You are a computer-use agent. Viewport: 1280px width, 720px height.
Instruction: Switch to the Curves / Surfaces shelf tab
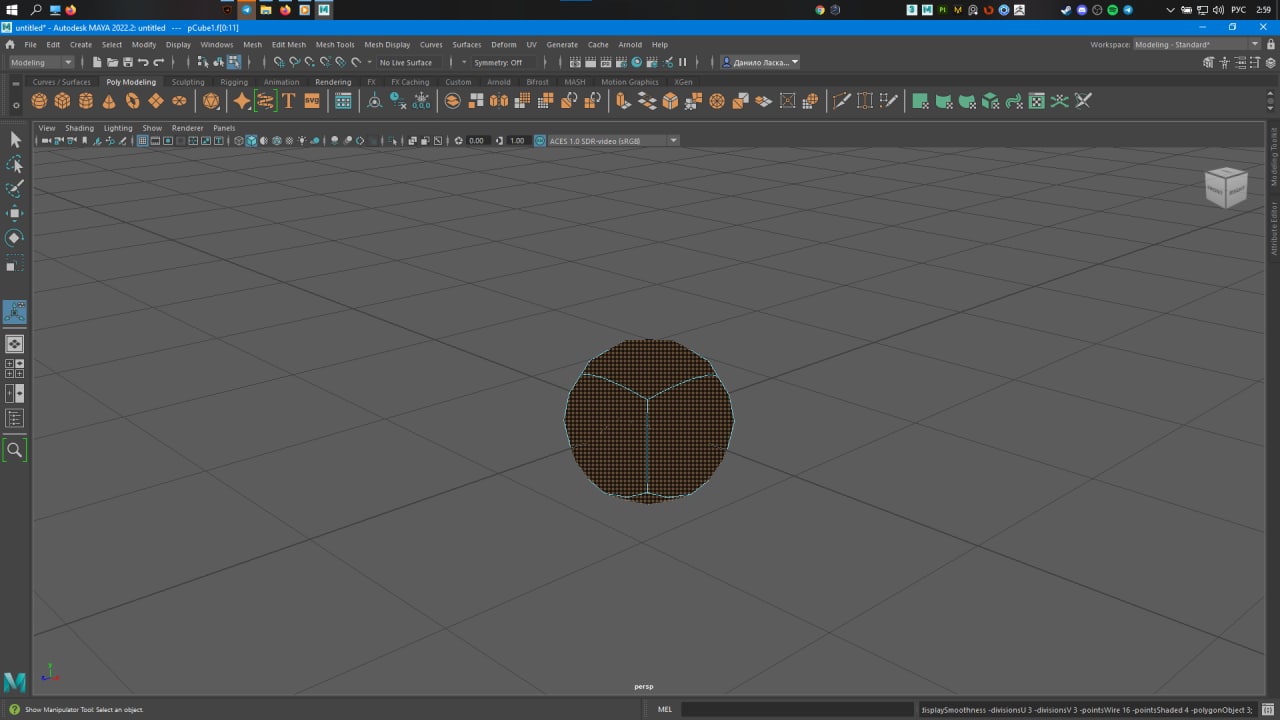click(x=62, y=82)
